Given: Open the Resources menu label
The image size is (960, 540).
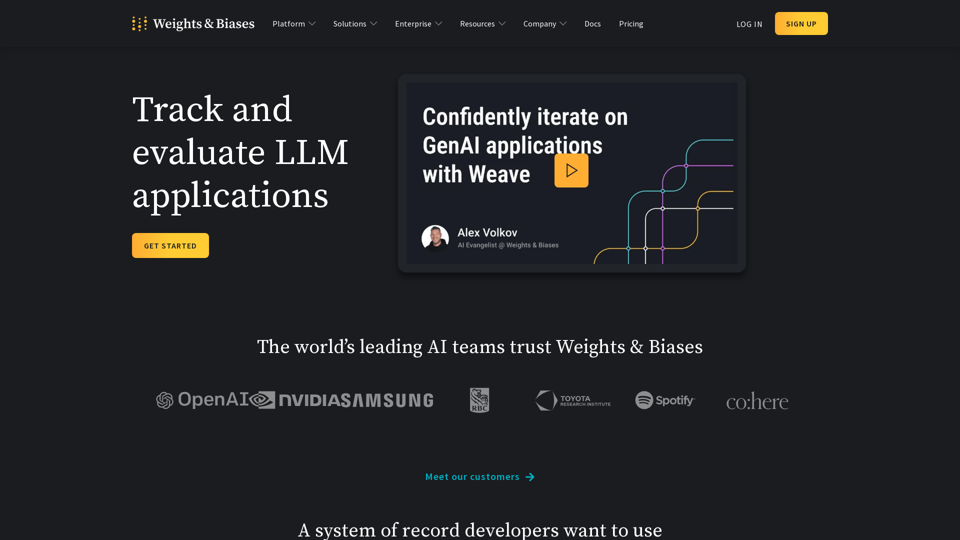Looking at the screenshot, I should [478, 24].
